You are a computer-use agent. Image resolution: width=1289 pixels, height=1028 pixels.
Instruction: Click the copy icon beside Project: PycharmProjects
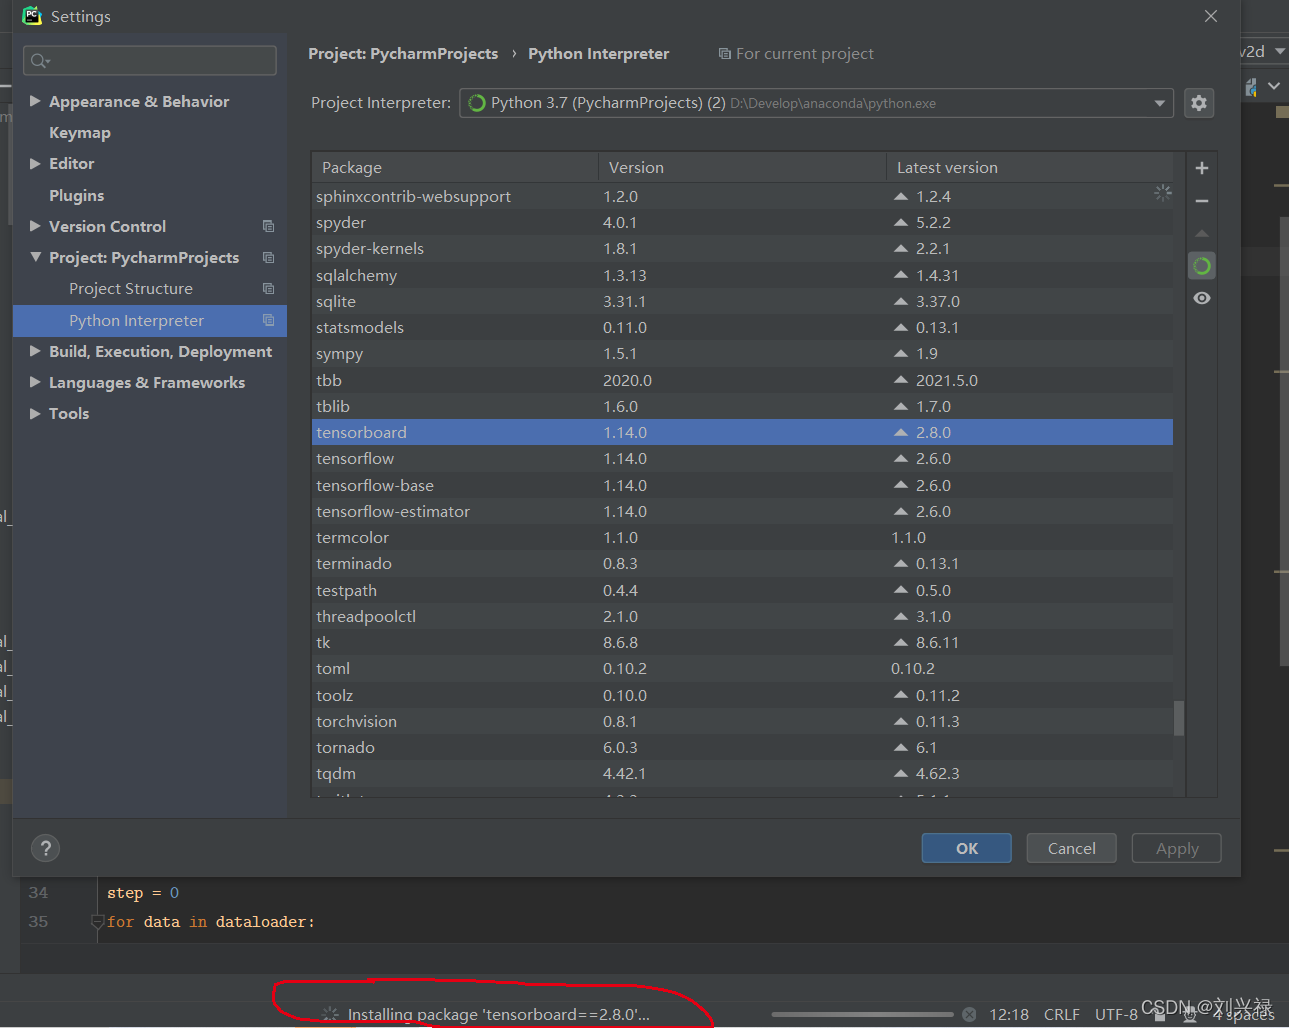pyautogui.click(x=268, y=257)
